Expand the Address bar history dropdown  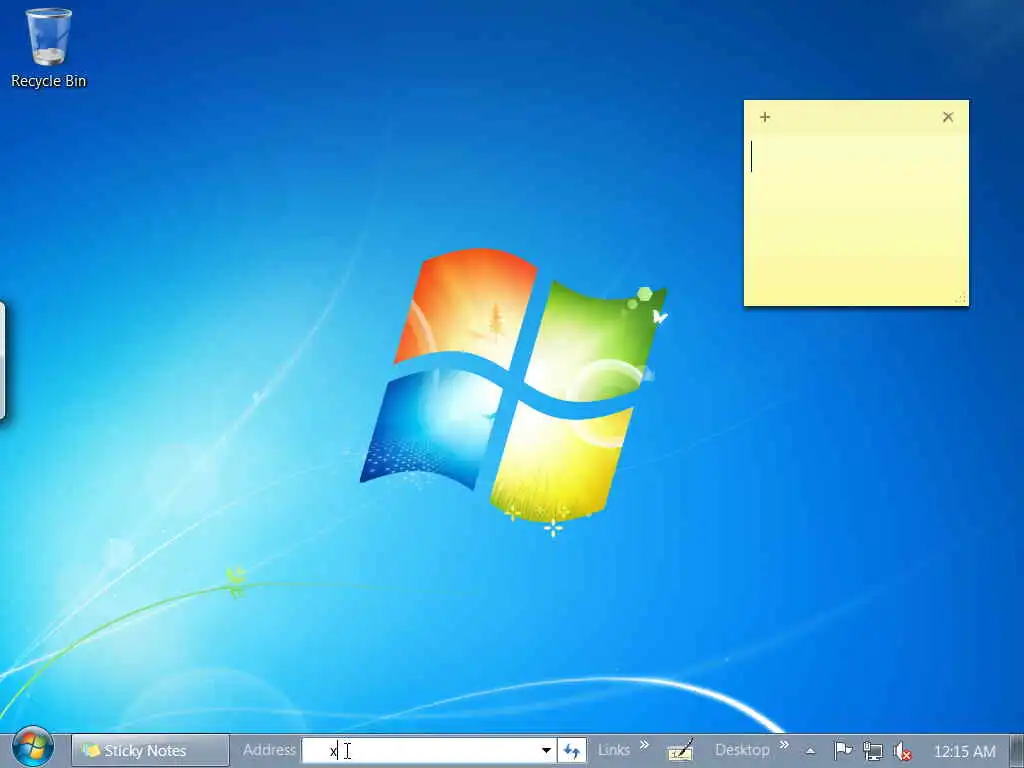point(546,751)
